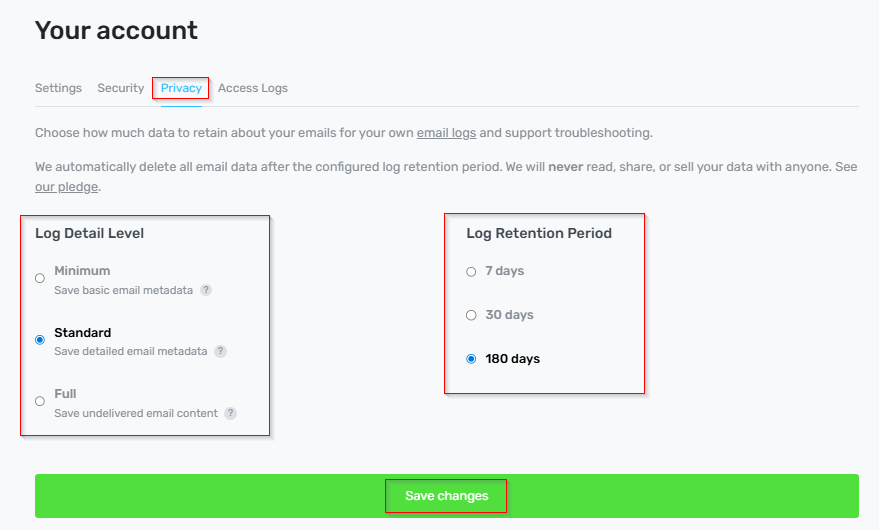This screenshot has width=879, height=530.
Task: Click the bold word never in the description
Action: [564, 167]
